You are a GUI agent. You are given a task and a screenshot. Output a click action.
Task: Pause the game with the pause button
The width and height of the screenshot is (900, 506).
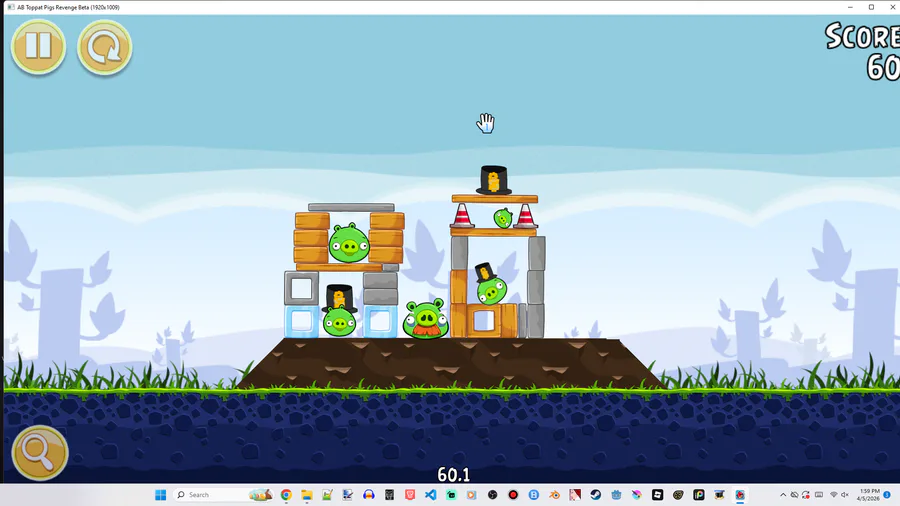38,46
